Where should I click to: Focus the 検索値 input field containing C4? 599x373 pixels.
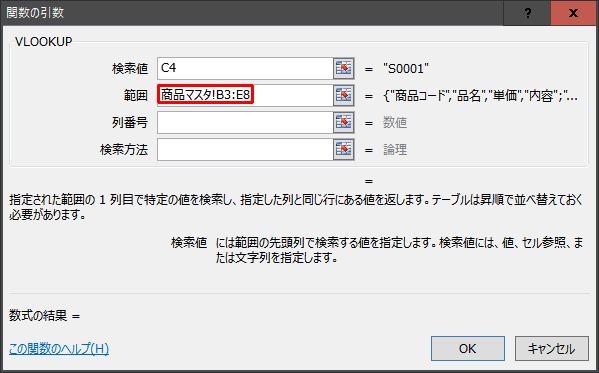click(x=245, y=68)
